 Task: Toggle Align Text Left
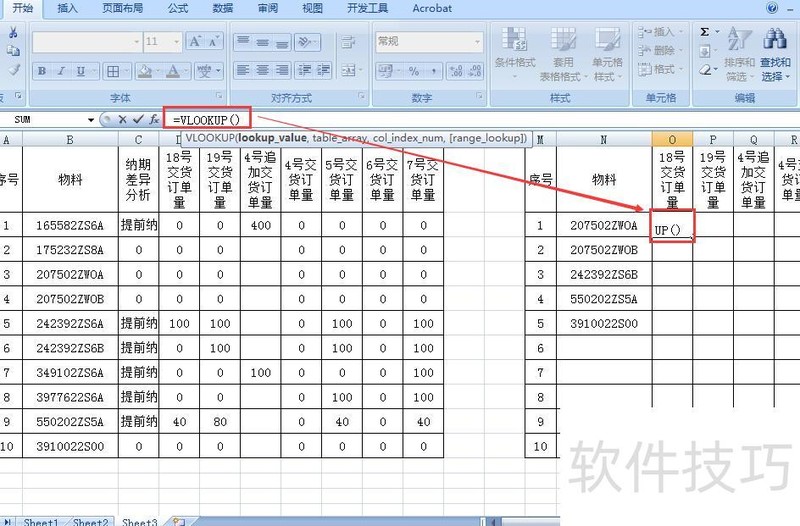click(x=243, y=70)
